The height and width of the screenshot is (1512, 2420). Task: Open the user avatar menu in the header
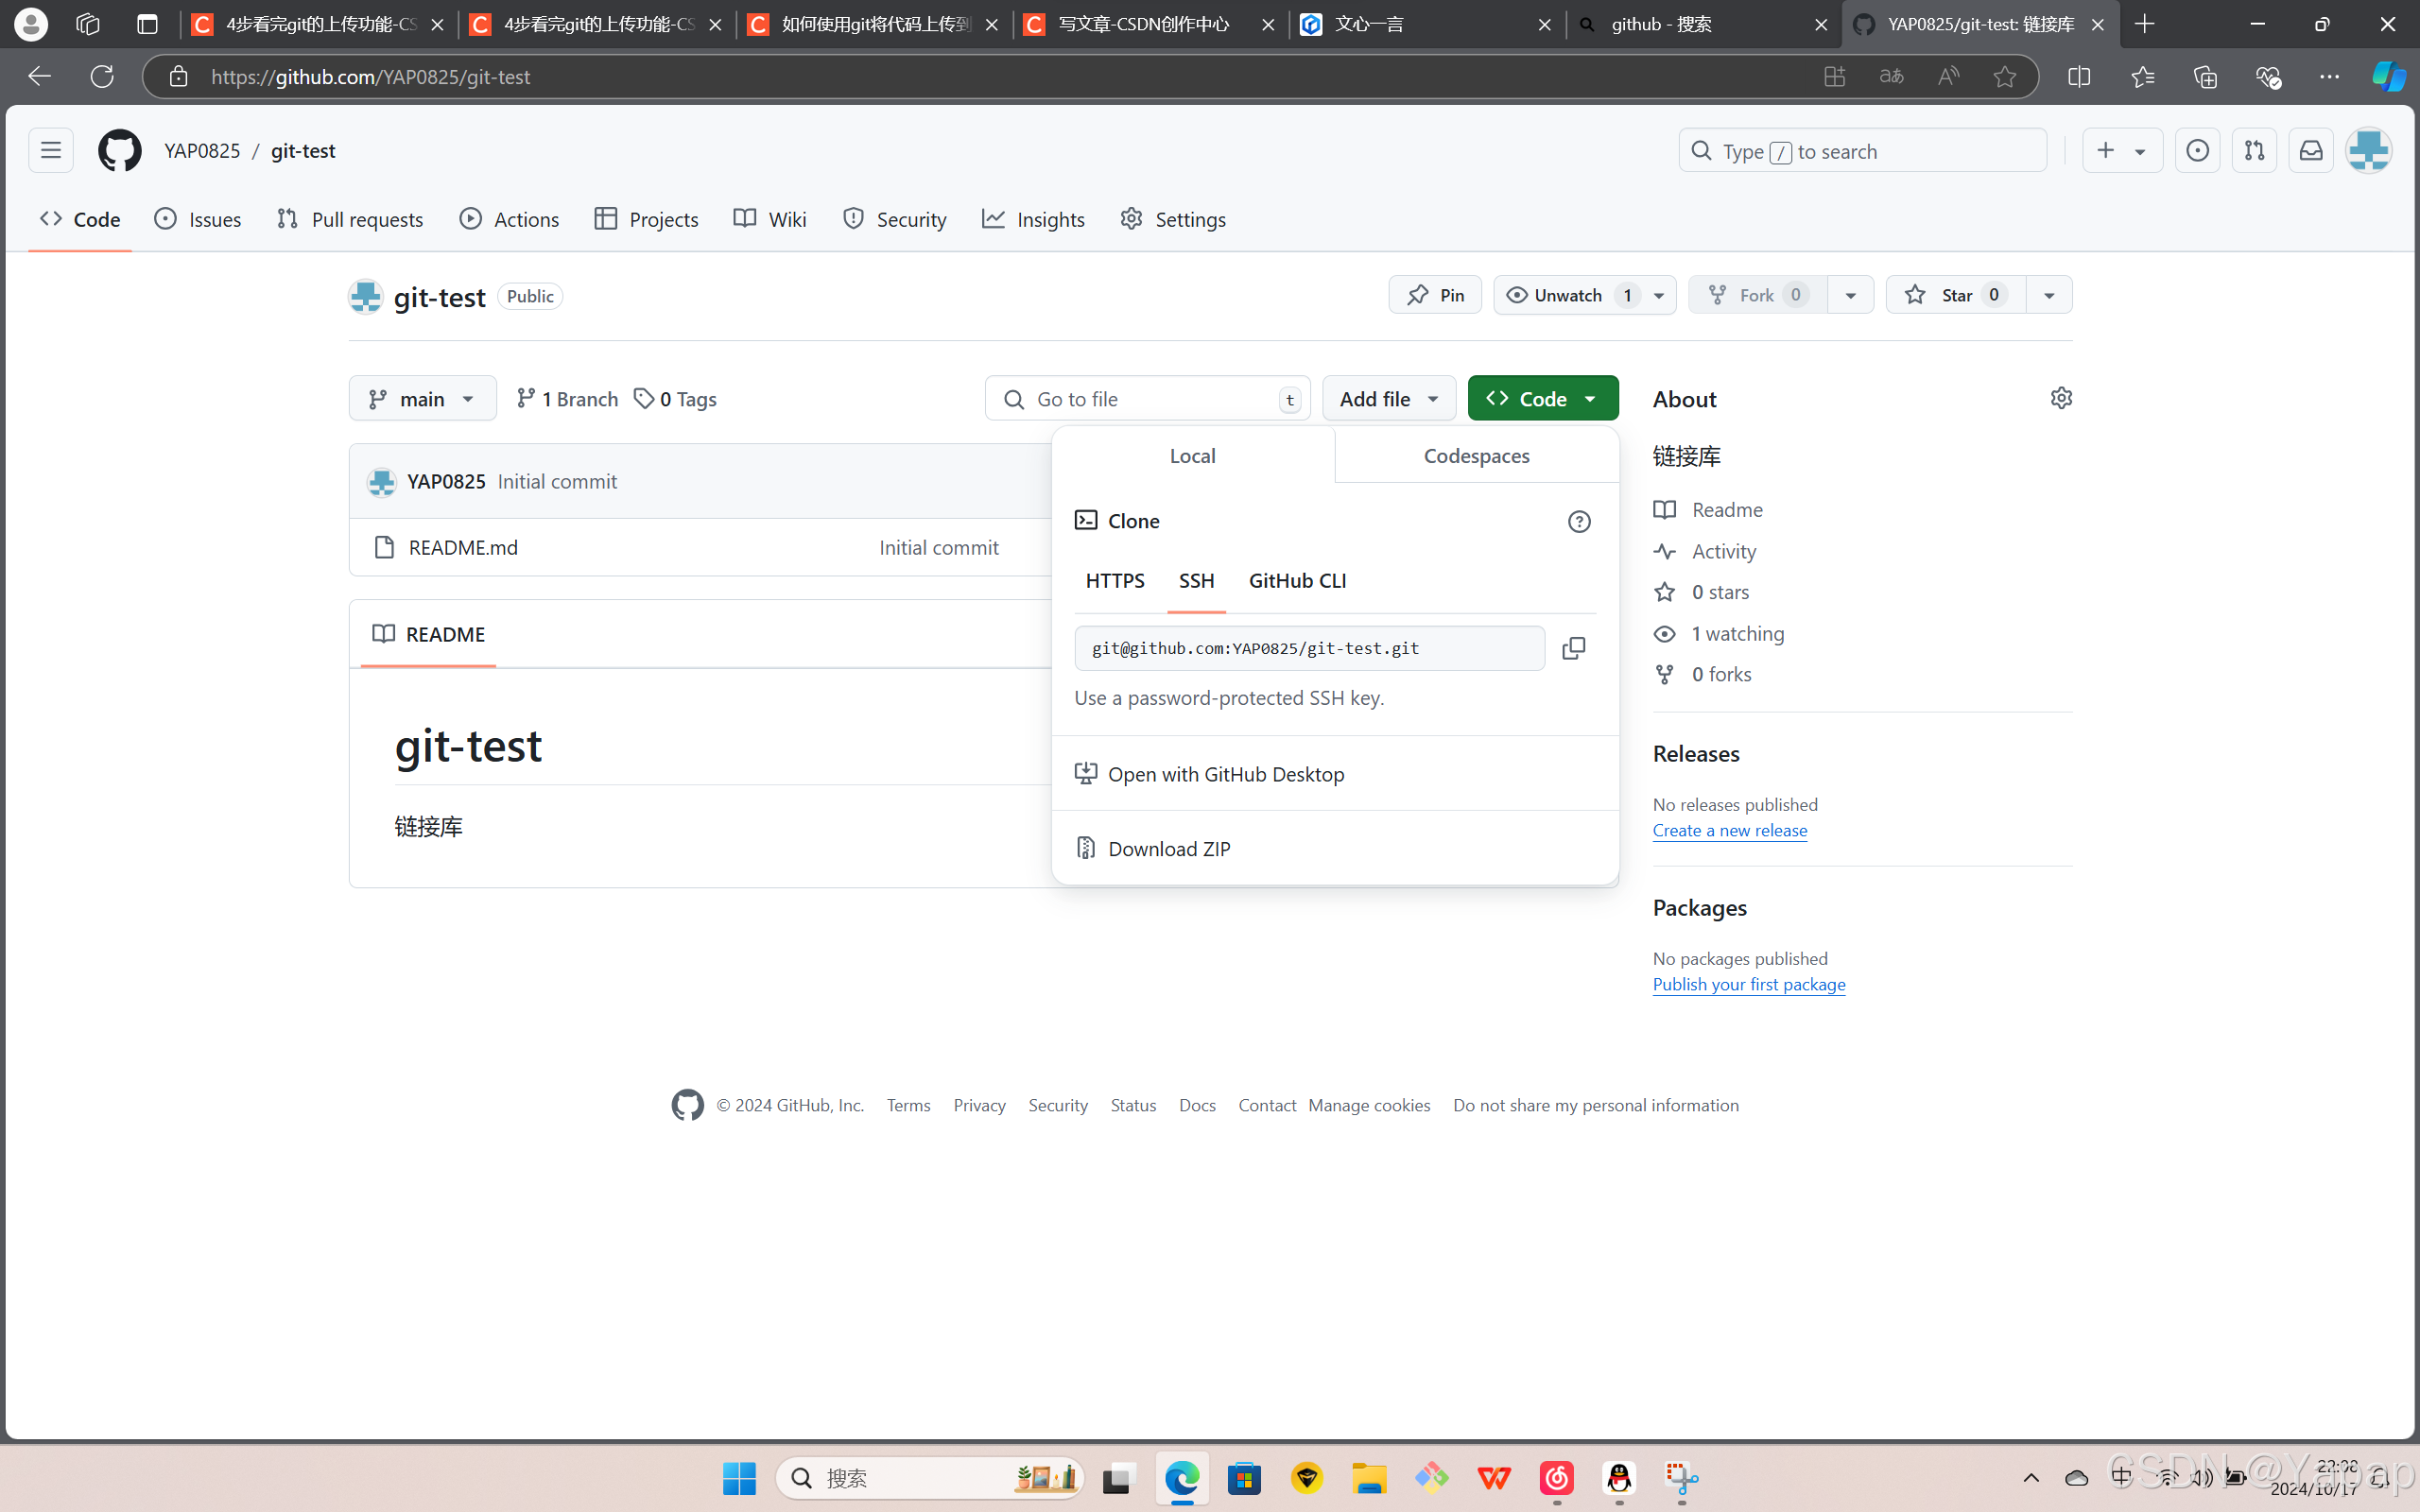click(x=2369, y=150)
